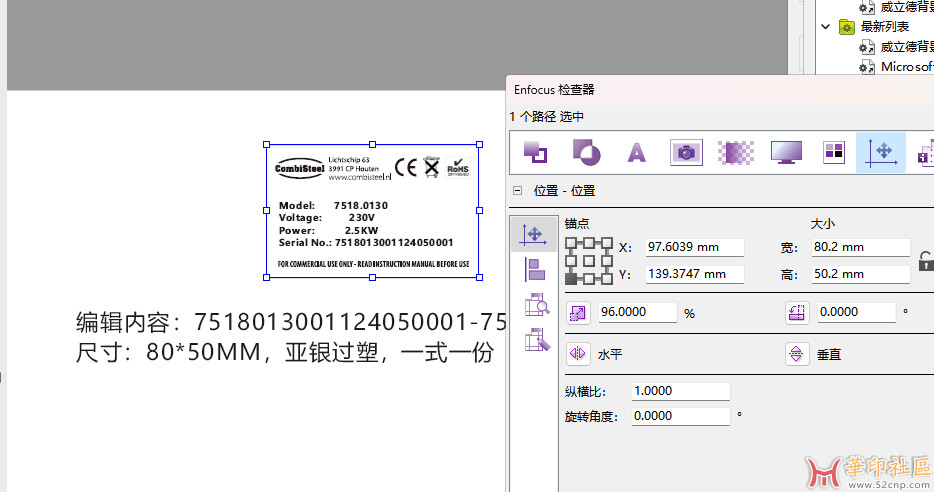Flip the selection horizontally (水平 icon)
Image resolution: width=934 pixels, height=492 pixels.
pyautogui.click(x=578, y=354)
